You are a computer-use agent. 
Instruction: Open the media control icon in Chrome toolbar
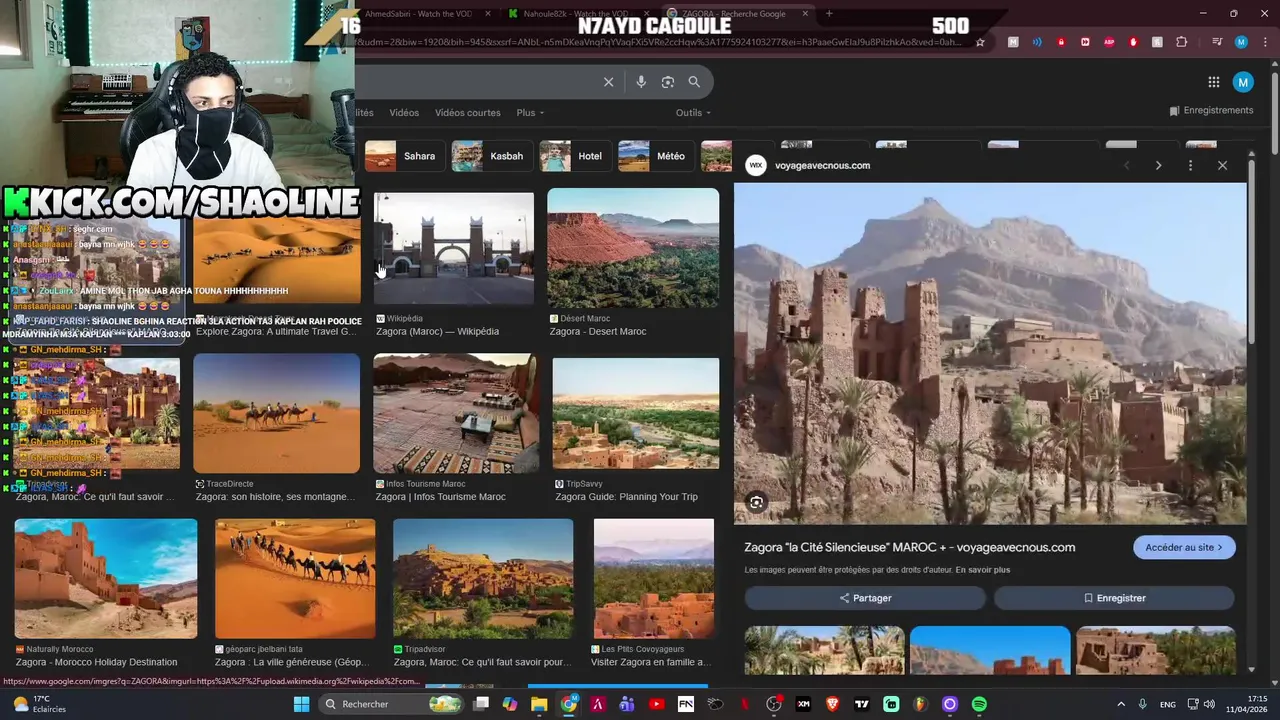coord(1217,42)
